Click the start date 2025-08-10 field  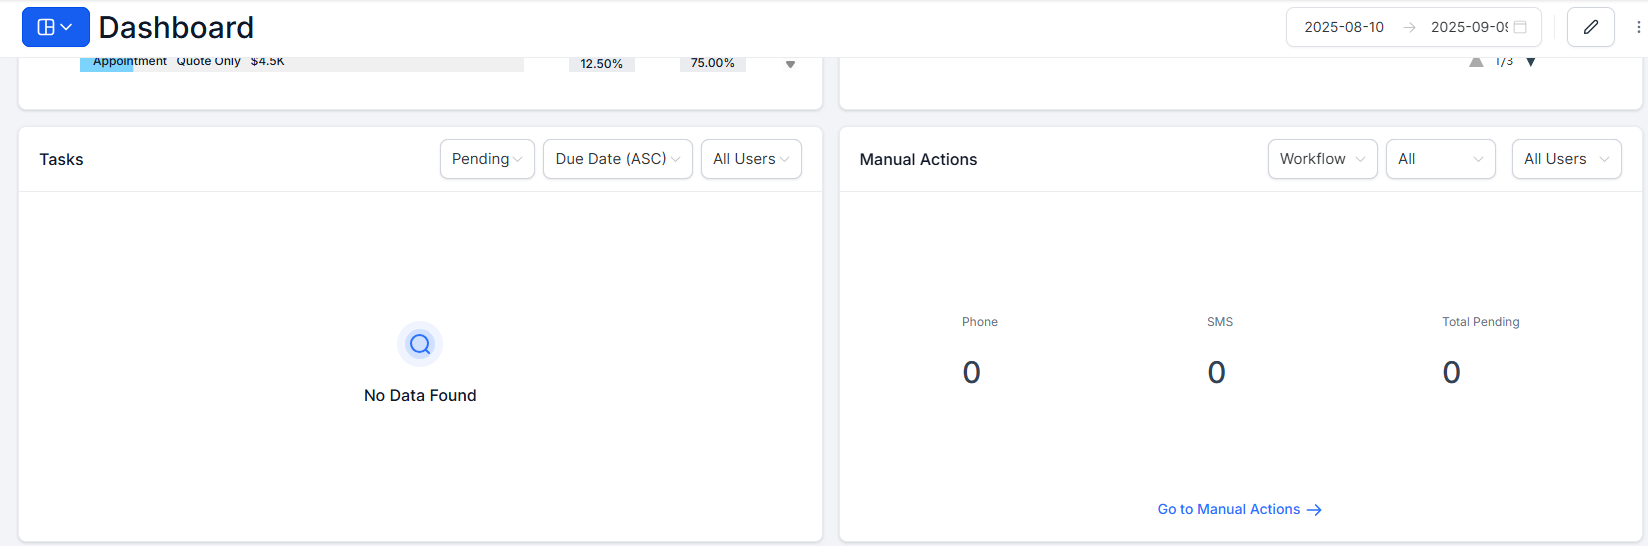(1344, 27)
